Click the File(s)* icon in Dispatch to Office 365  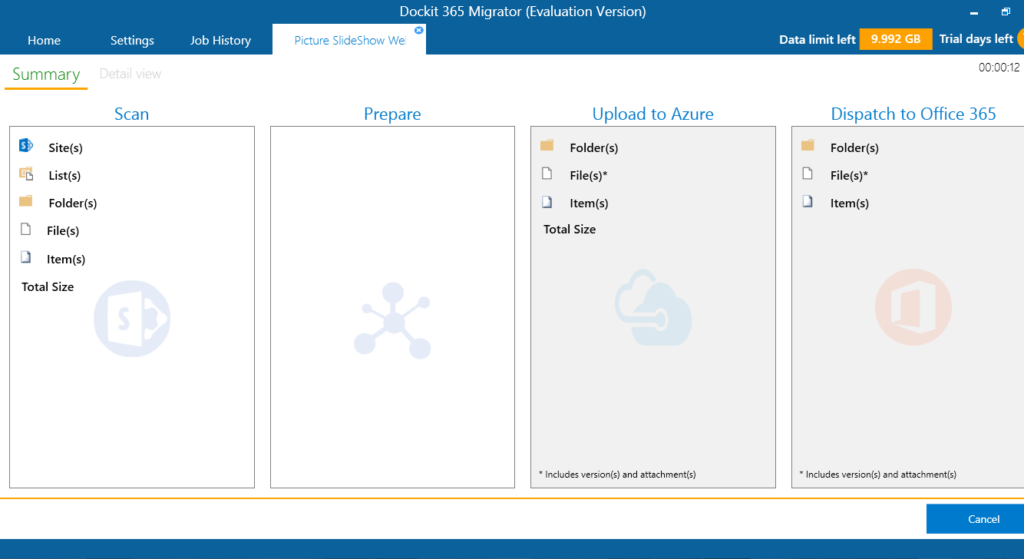click(x=808, y=174)
